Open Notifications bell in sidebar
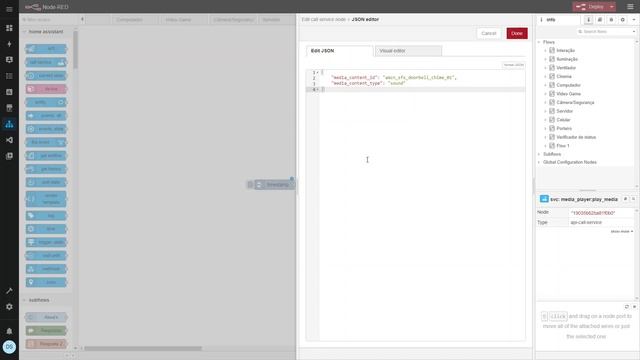Image resolution: width=640 pixels, height=360 pixels. tap(9, 331)
